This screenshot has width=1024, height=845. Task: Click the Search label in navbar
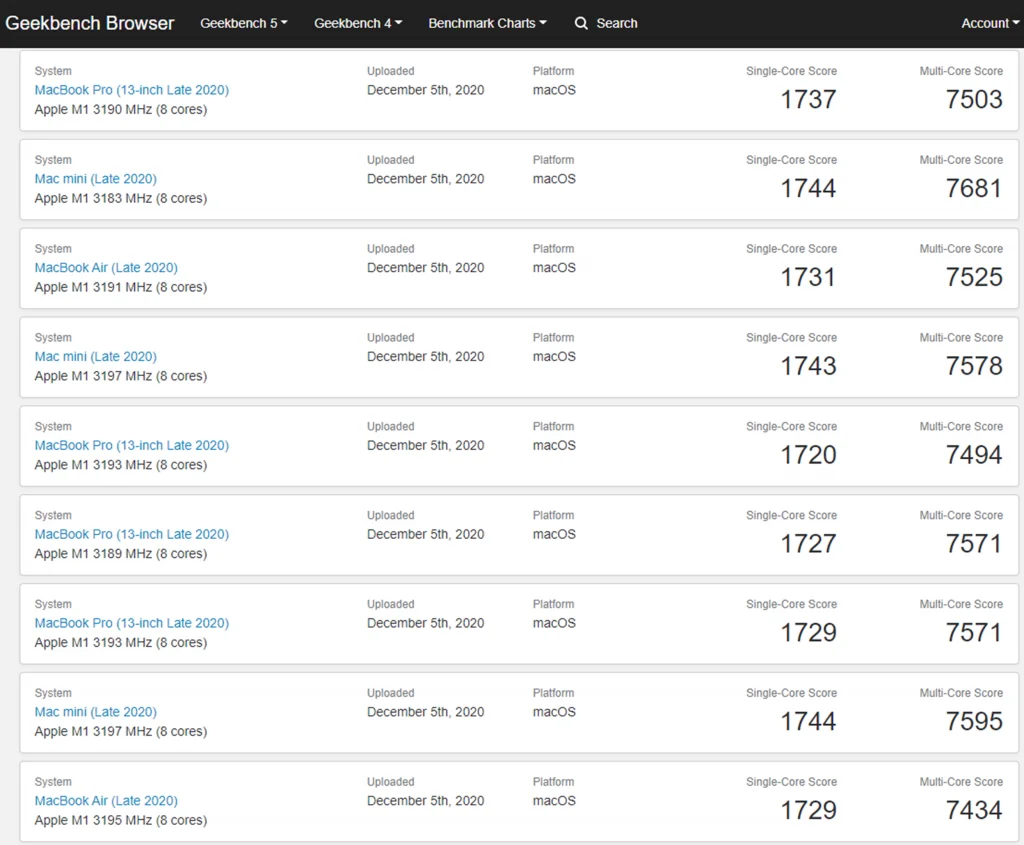pyautogui.click(x=616, y=24)
